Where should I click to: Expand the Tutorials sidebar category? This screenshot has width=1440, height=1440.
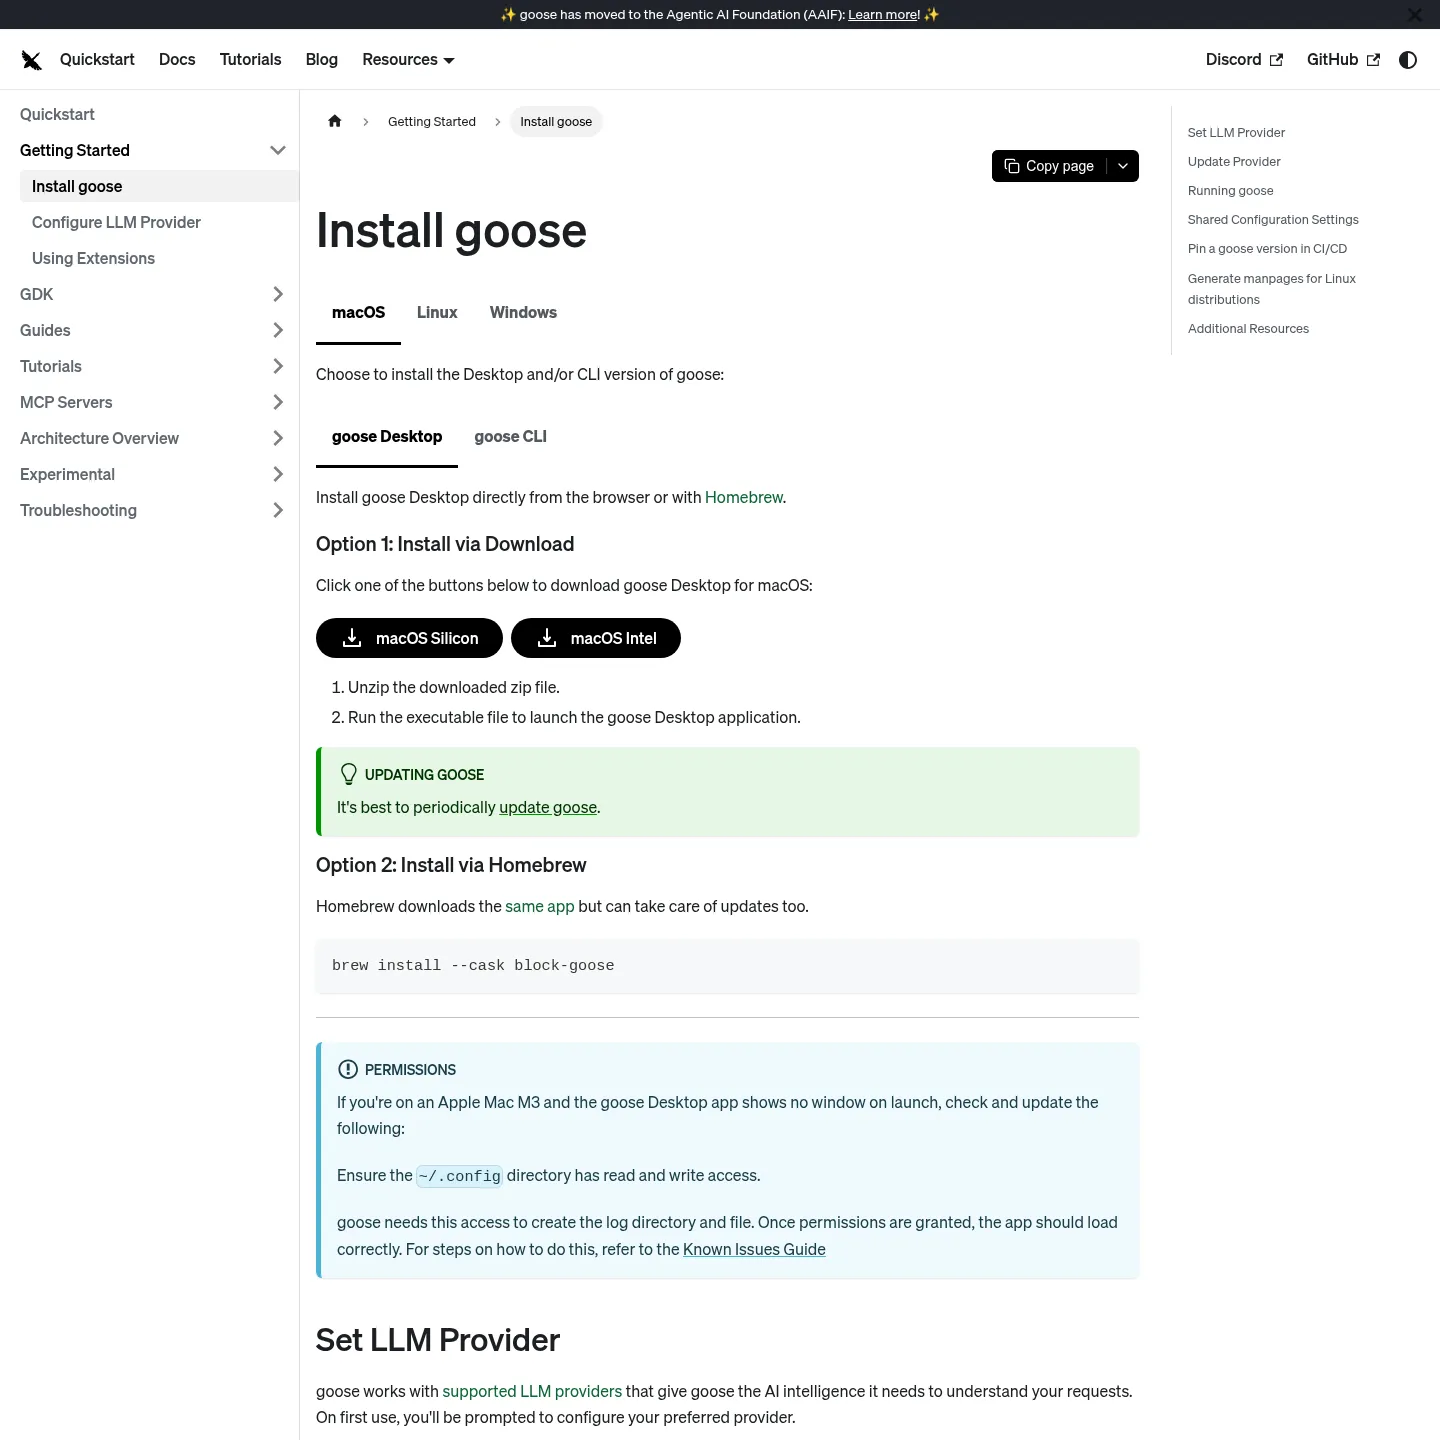pos(278,366)
